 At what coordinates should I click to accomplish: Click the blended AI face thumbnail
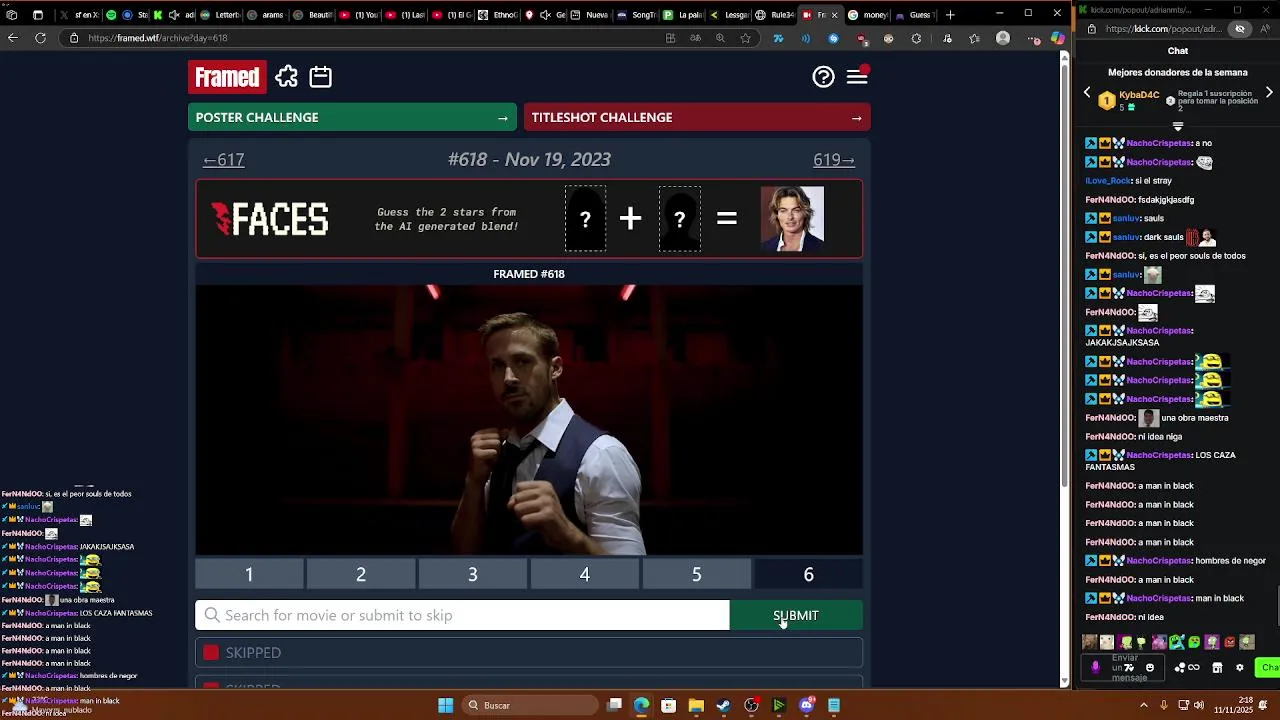(792, 218)
